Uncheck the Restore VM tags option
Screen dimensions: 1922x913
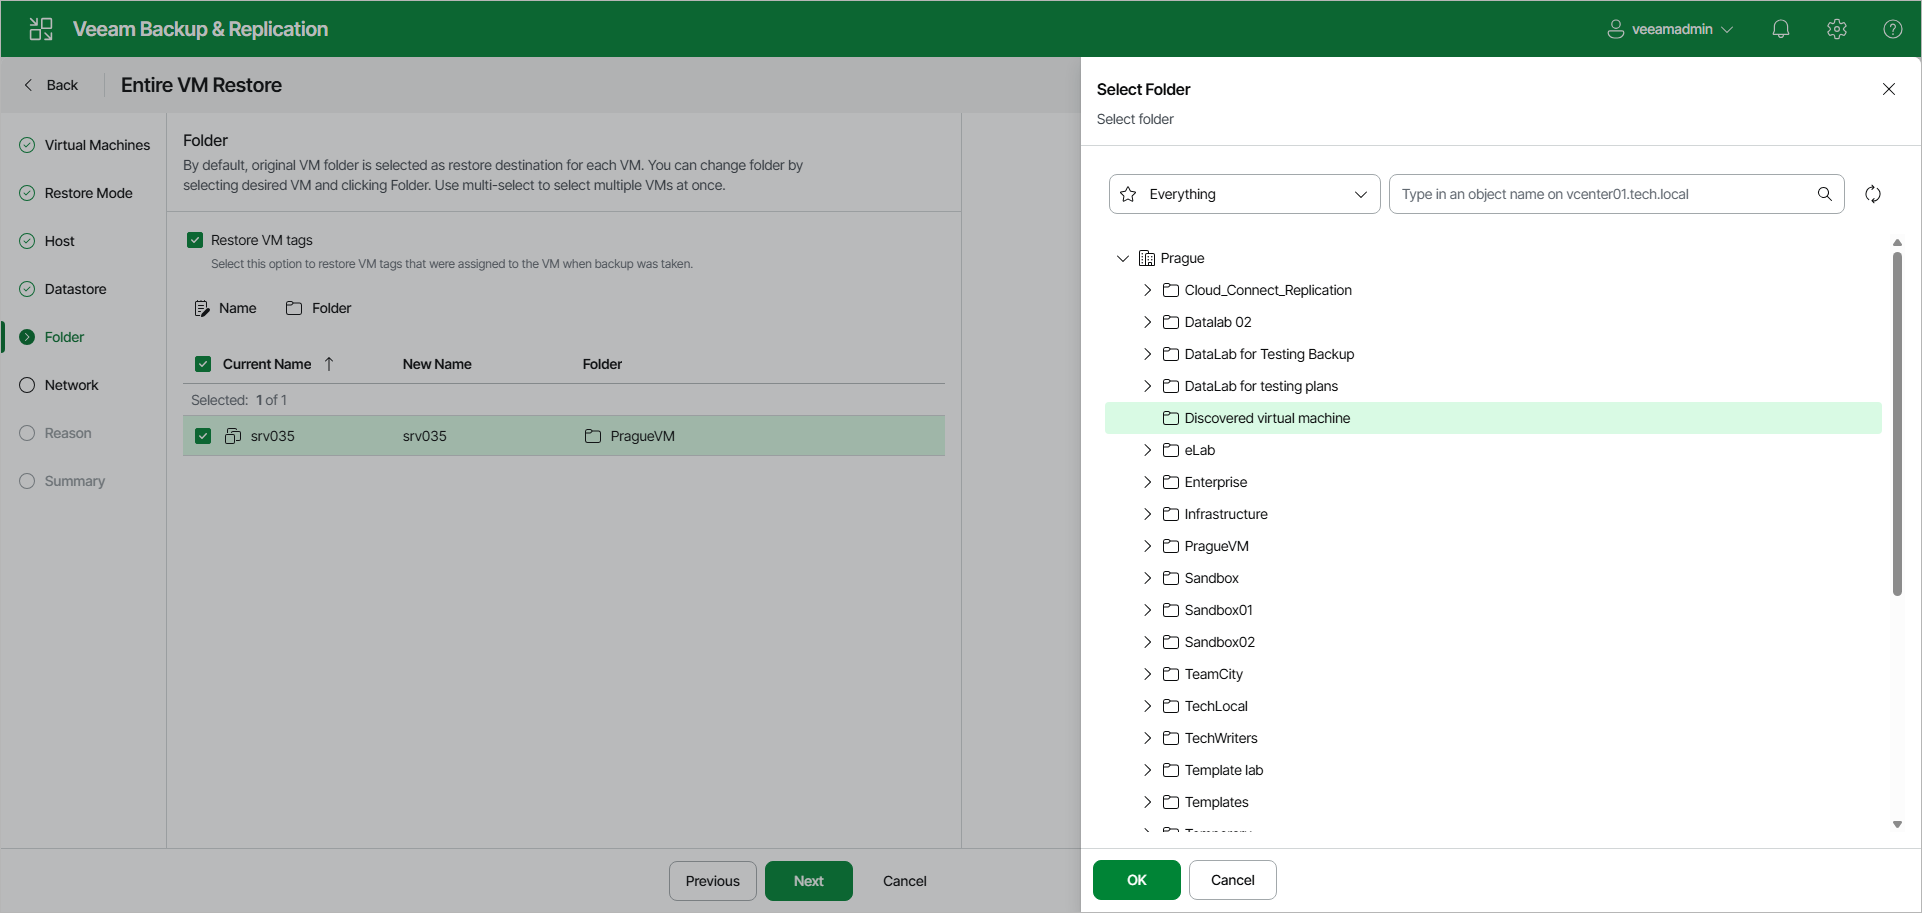[x=195, y=239]
